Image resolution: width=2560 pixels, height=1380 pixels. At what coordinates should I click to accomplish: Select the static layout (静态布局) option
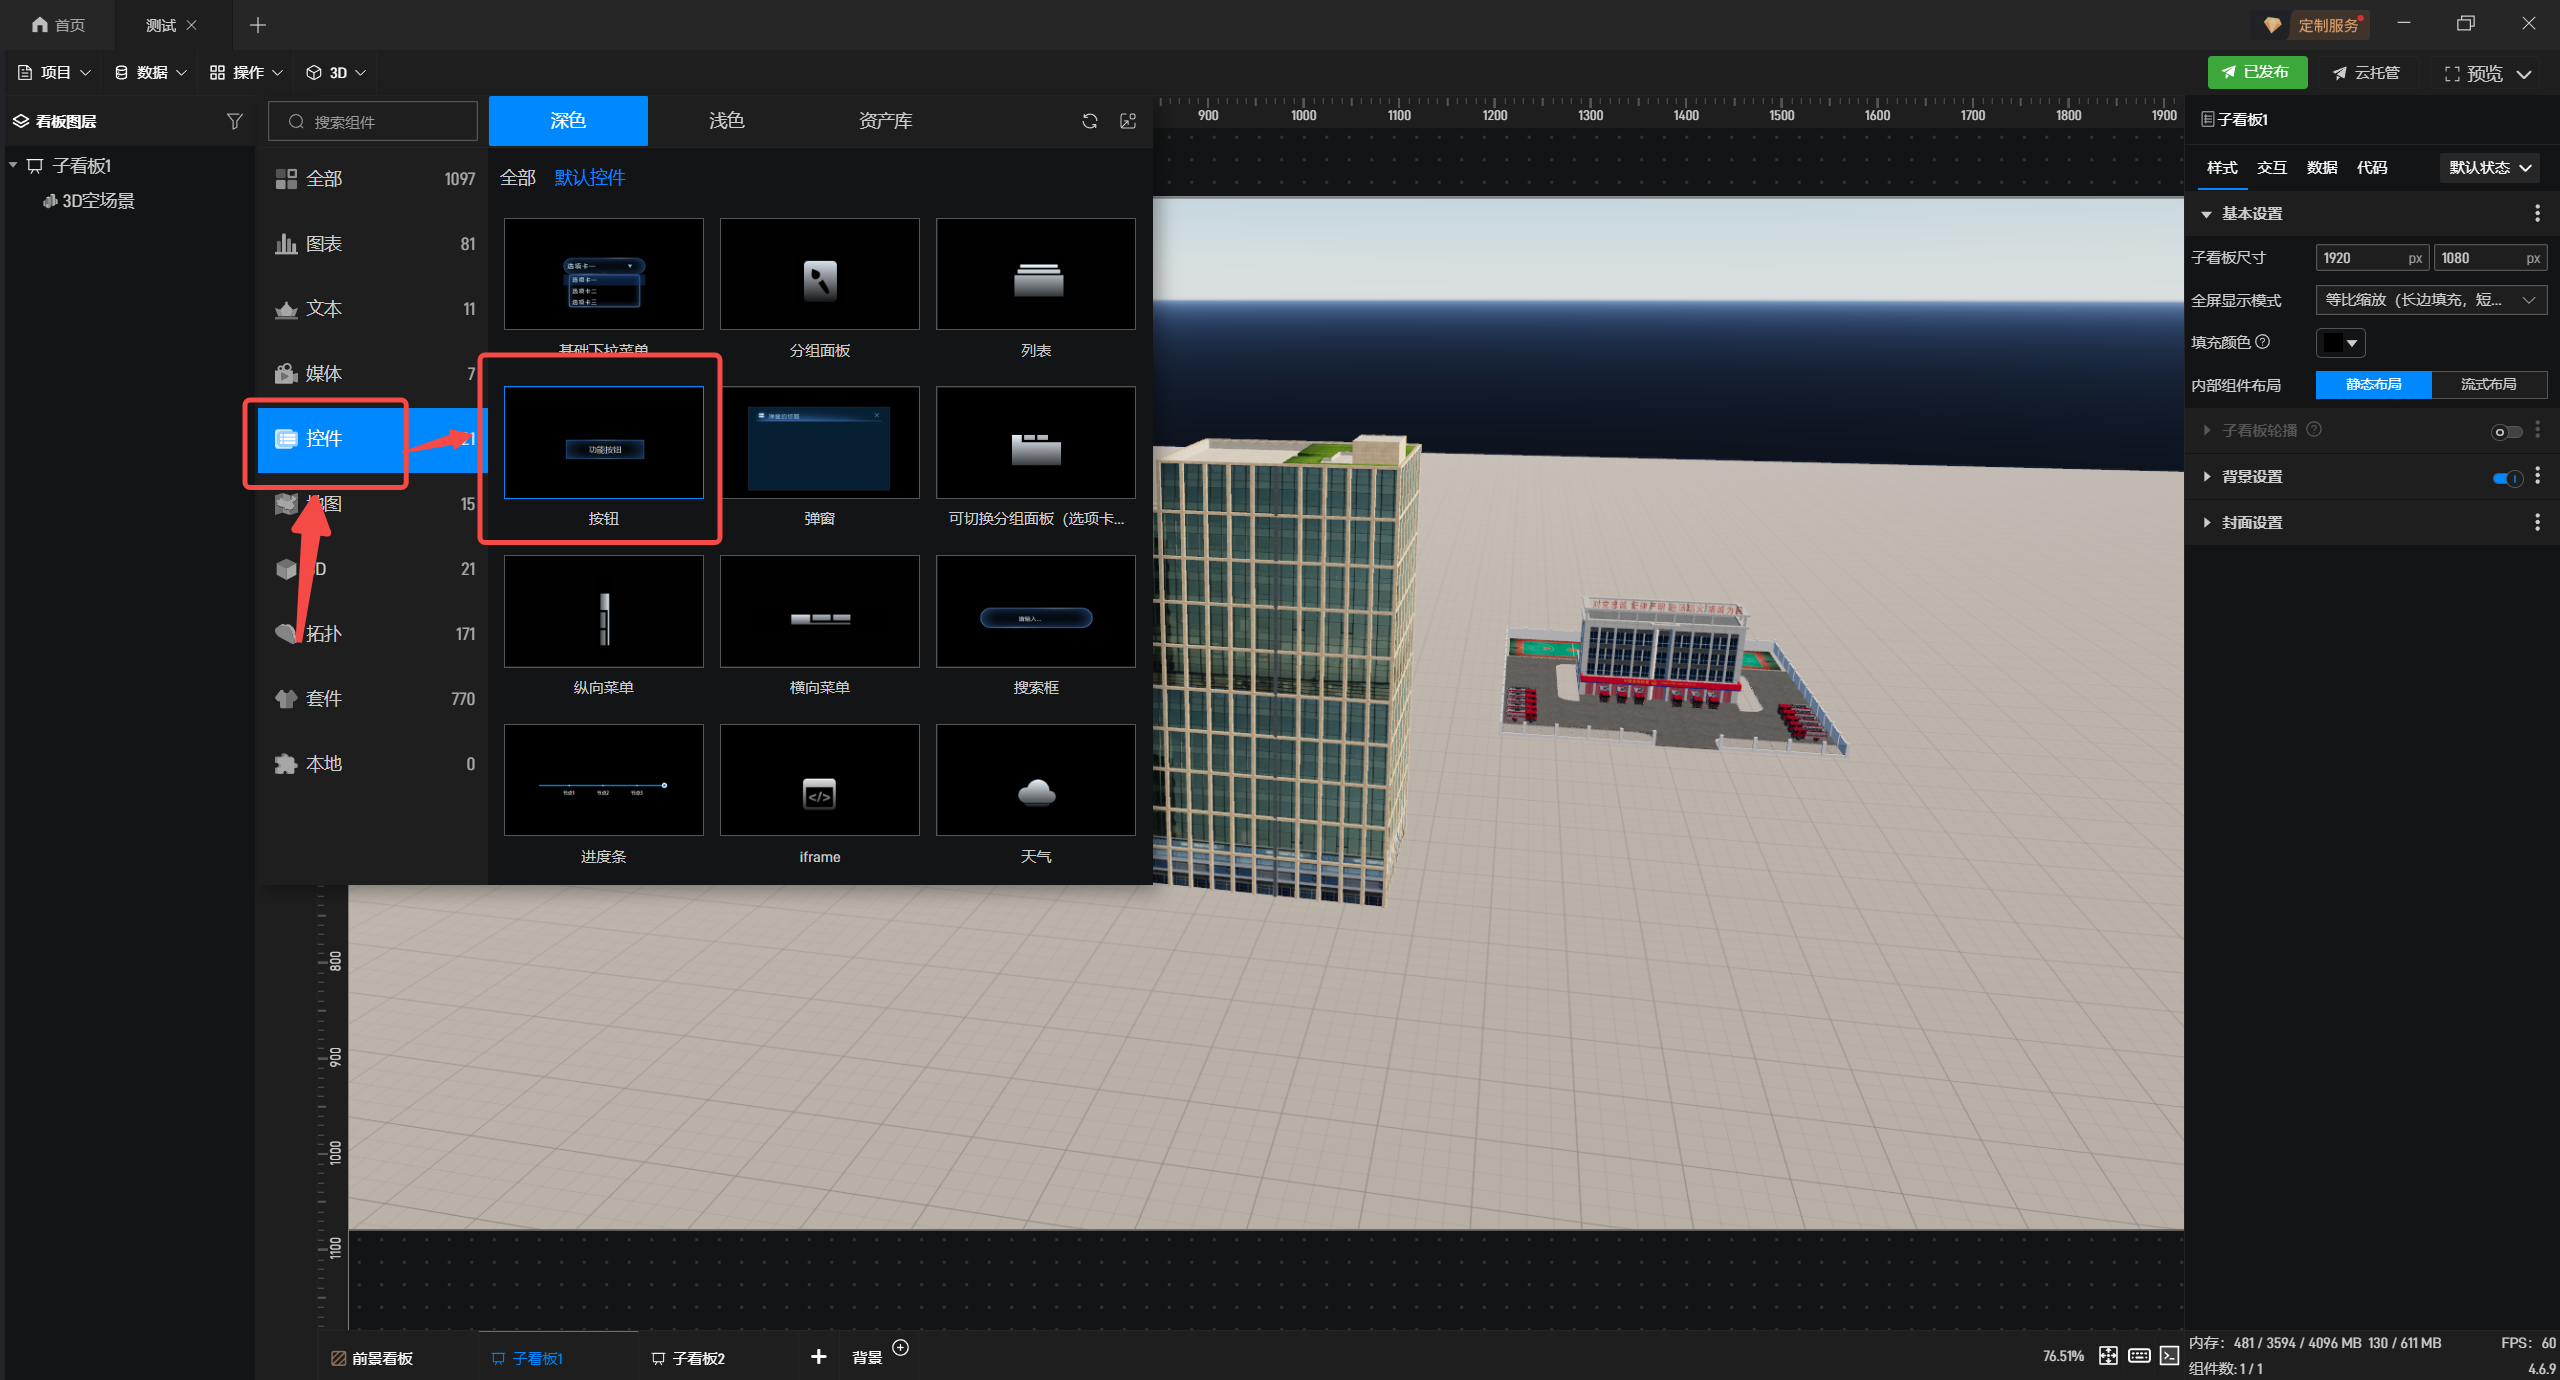[x=2373, y=385]
